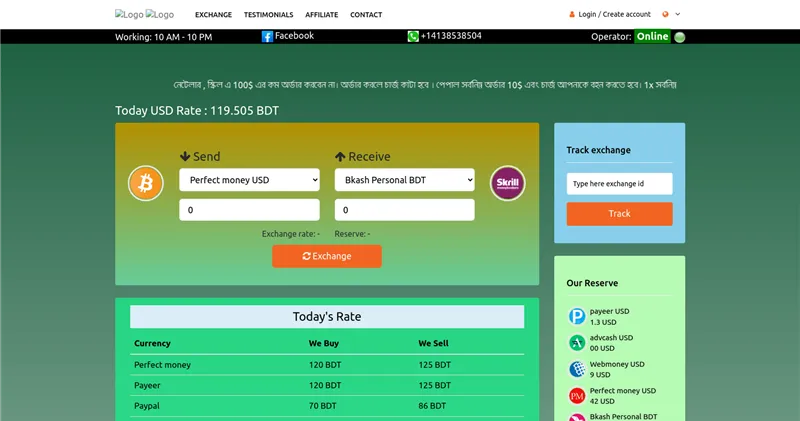Click the down arrow next to Send
The width and height of the screenshot is (800, 421).
(185, 156)
